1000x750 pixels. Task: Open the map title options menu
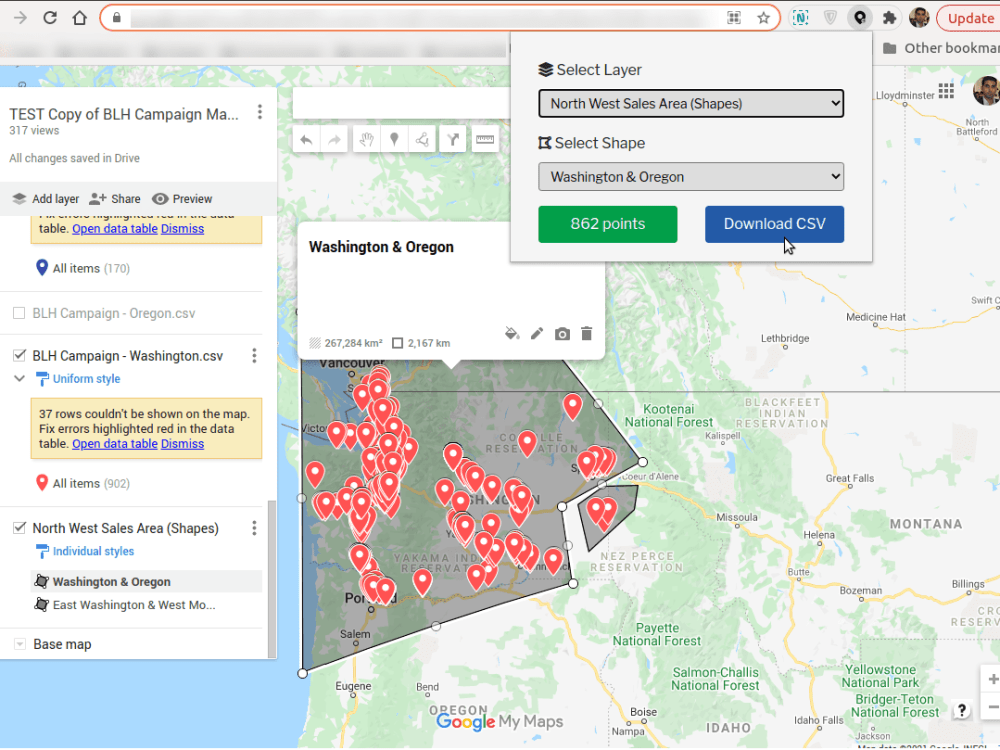tap(260, 112)
